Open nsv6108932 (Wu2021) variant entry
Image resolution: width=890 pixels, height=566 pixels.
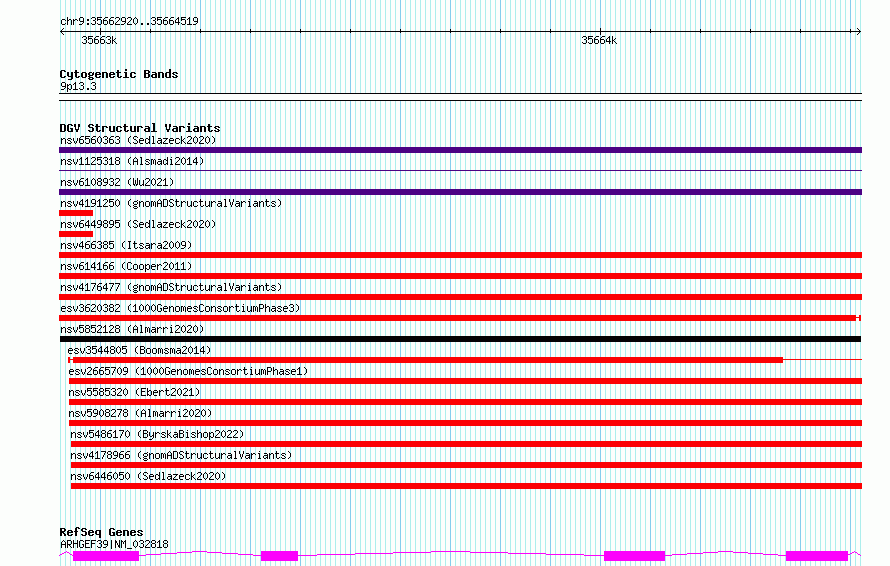tap(117, 182)
